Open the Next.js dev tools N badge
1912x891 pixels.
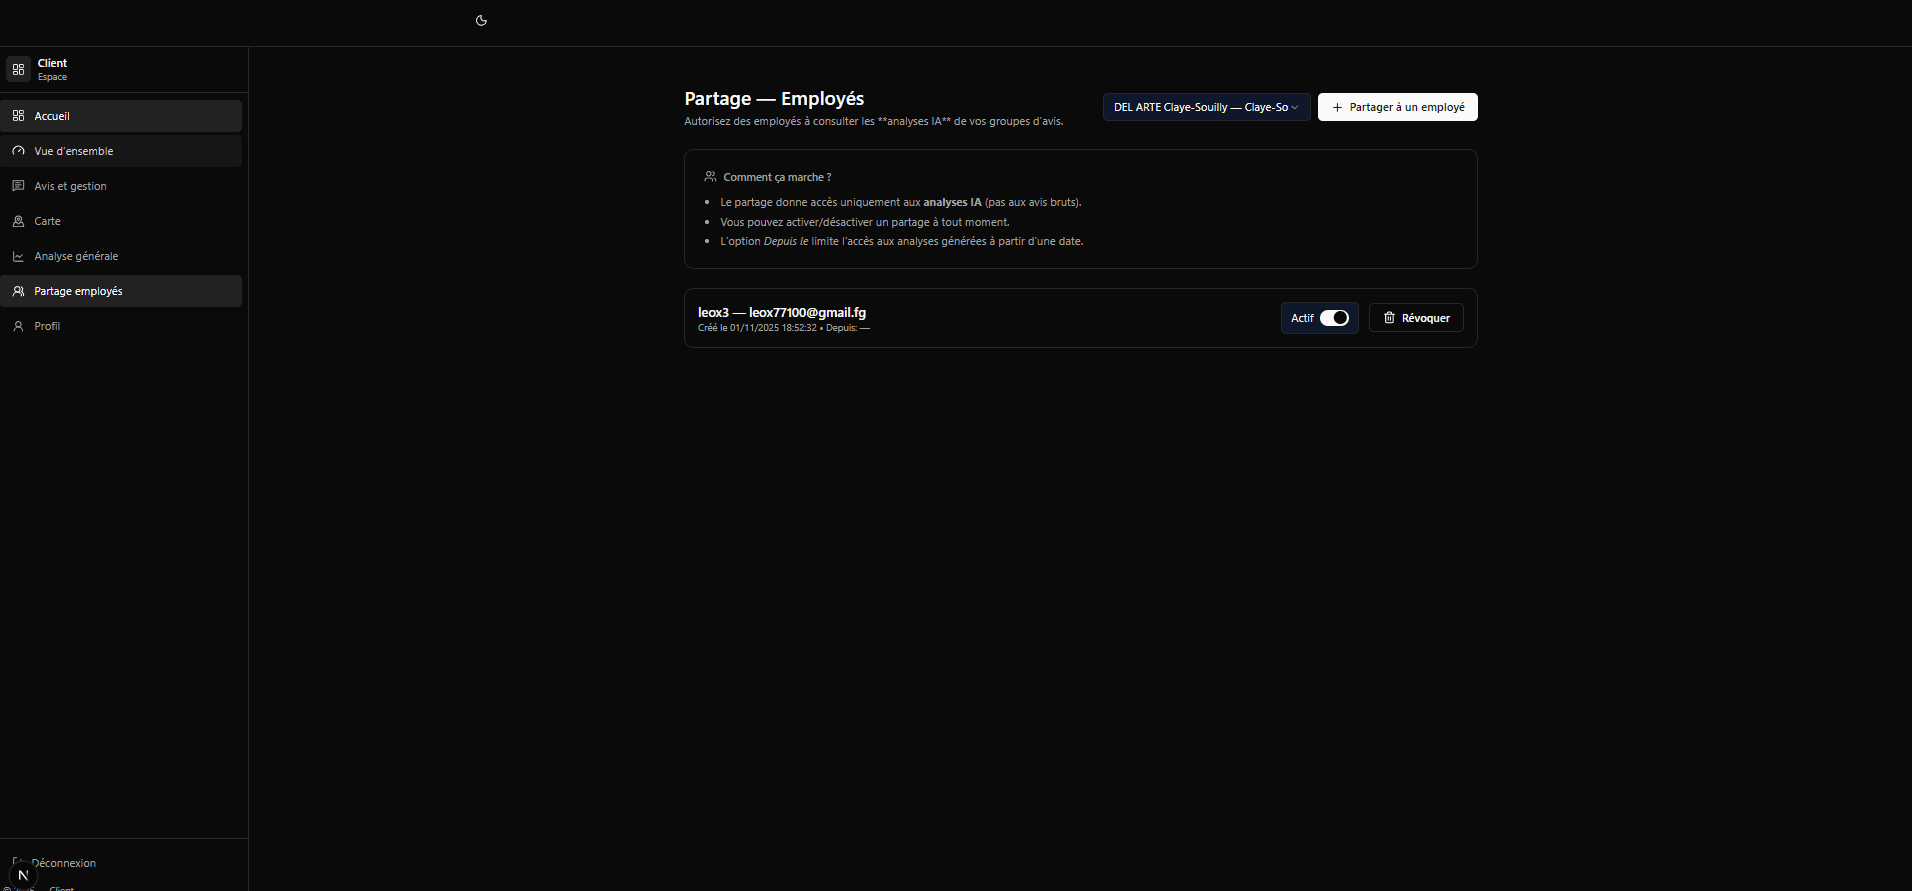coord(23,875)
